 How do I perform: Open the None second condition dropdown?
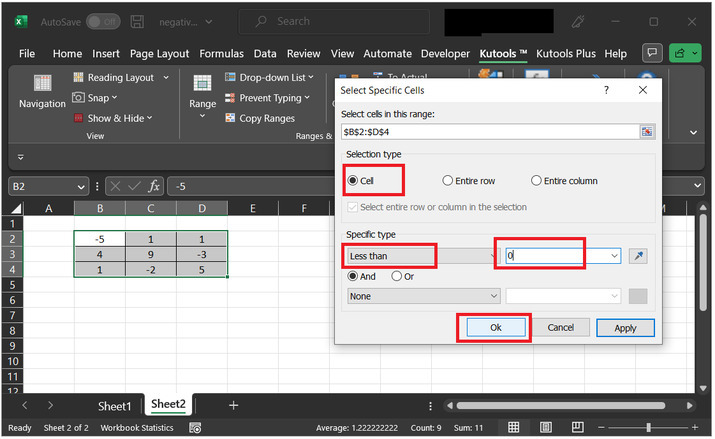coord(424,296)
